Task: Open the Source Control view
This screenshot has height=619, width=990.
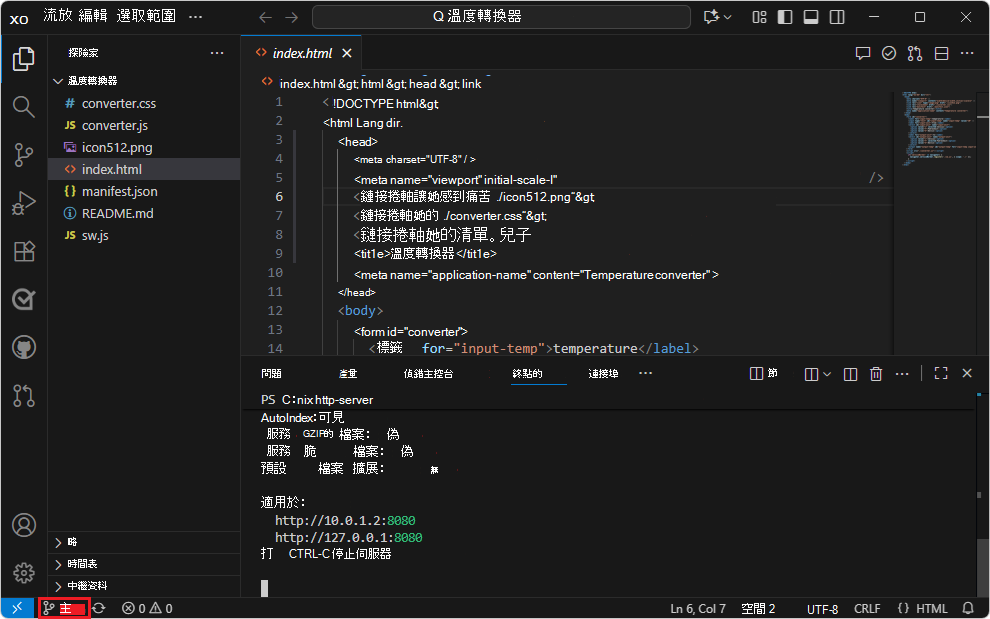Action: pos(23,156)
